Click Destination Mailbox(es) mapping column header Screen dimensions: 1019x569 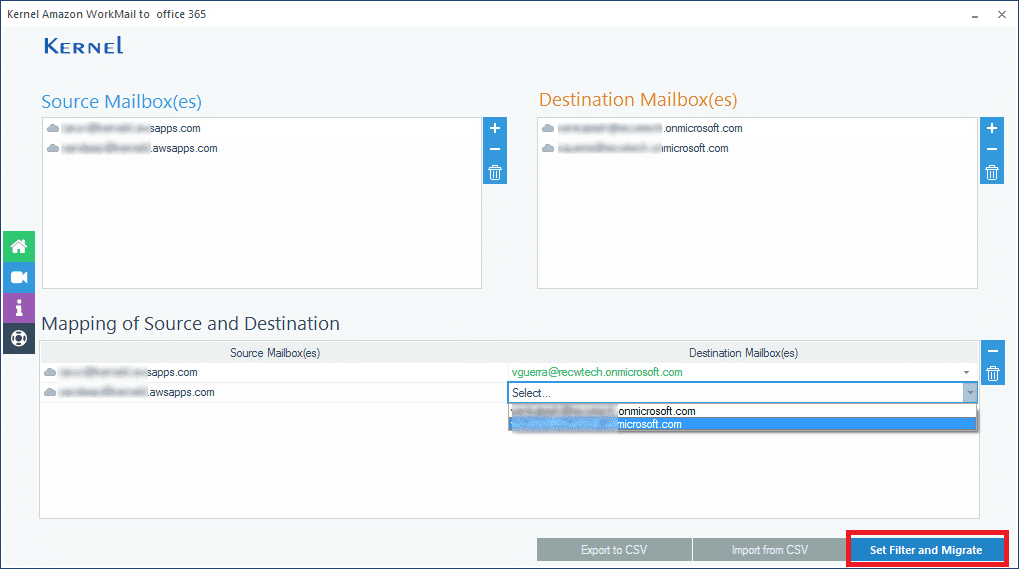[743, 353]
